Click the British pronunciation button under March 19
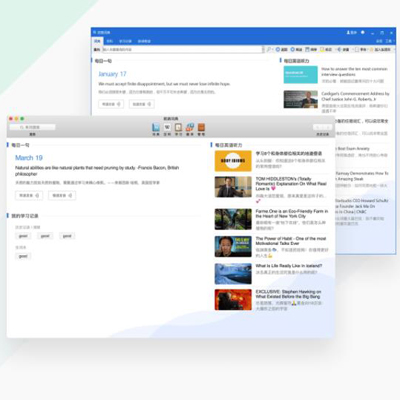 pos(29,195)
